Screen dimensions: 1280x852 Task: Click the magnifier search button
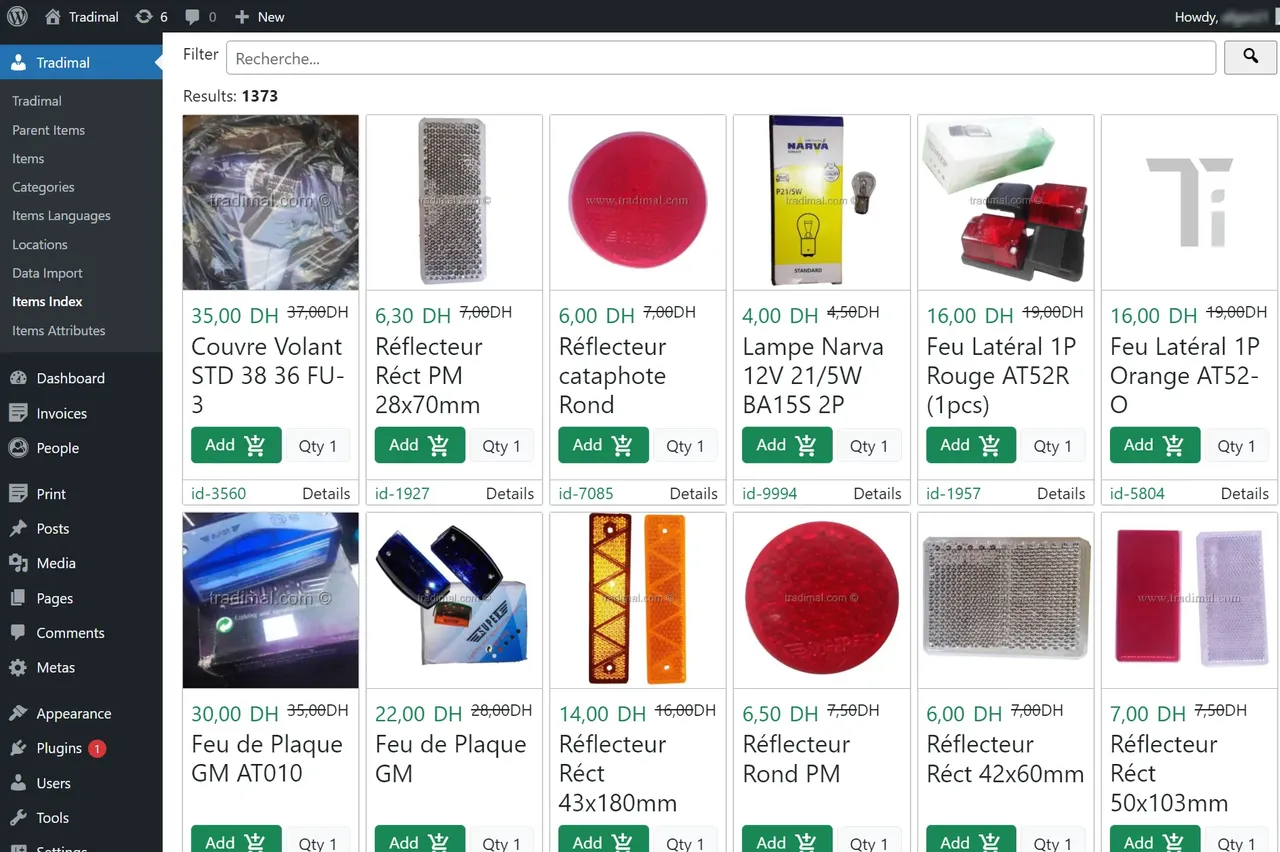pos(1250,58)
